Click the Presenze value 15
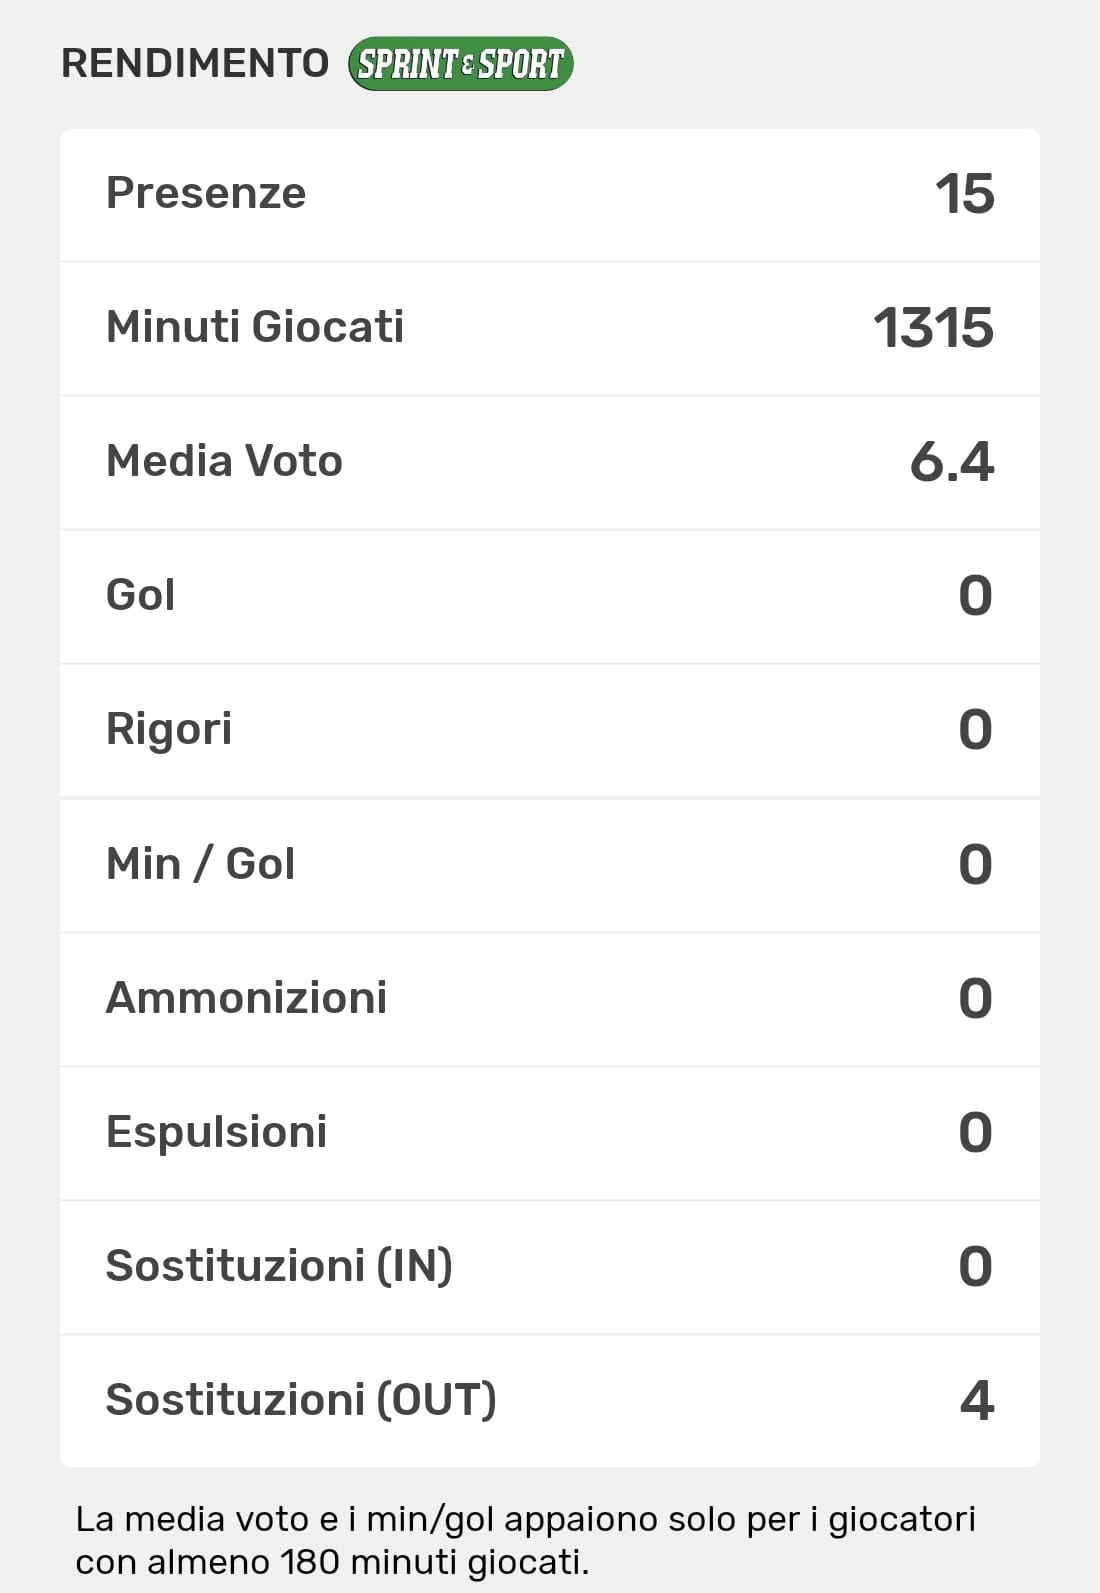This screenshot has width=1100, height=1593. pyautogui.click(x=964, y=194)
